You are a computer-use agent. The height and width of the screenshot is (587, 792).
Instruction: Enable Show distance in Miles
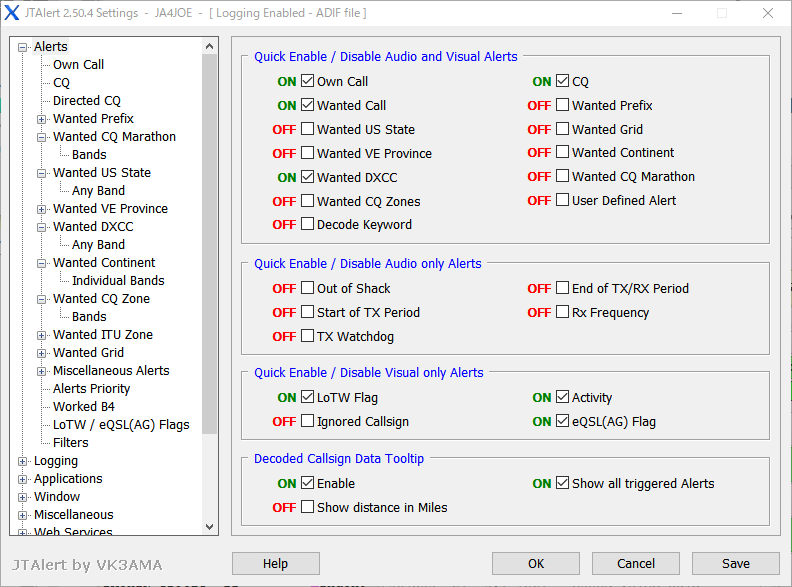coord(307,507)
